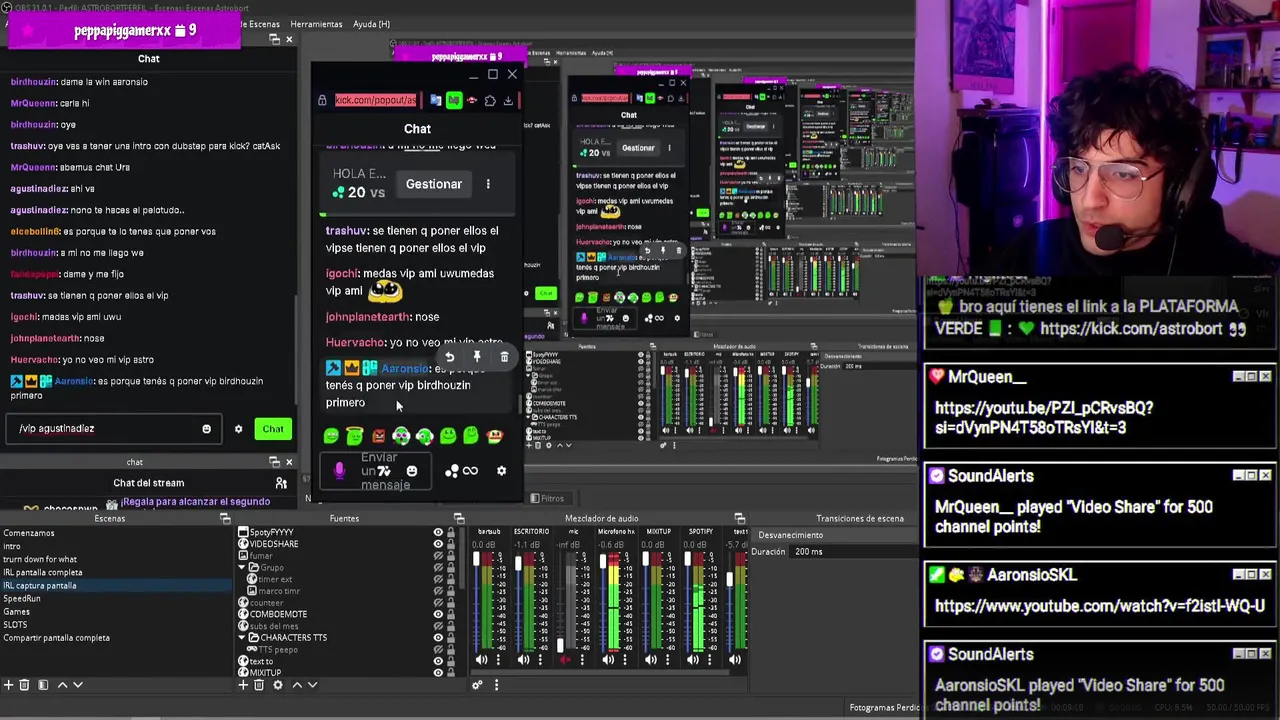
Task: Open audio mixer options dots beside gear
Action: [x=496, y=685]
